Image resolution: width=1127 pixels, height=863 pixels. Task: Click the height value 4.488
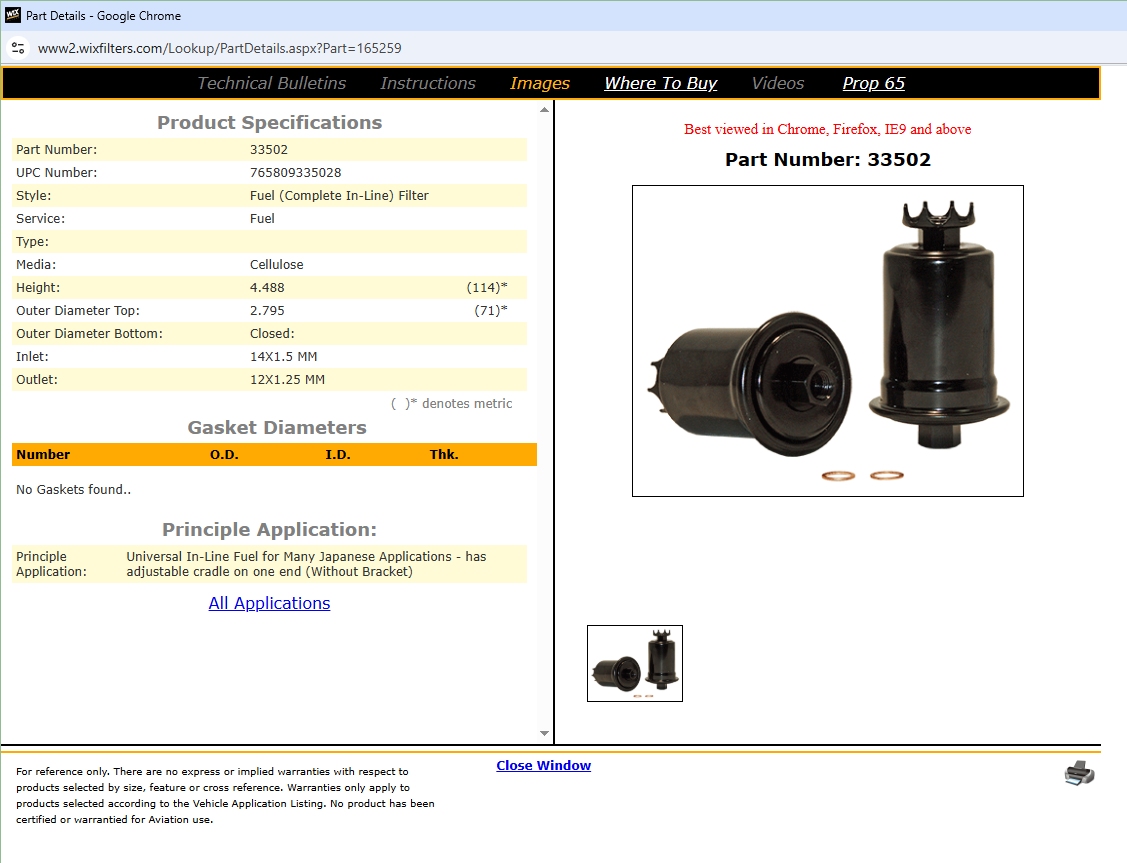click(x=267, y=287)
